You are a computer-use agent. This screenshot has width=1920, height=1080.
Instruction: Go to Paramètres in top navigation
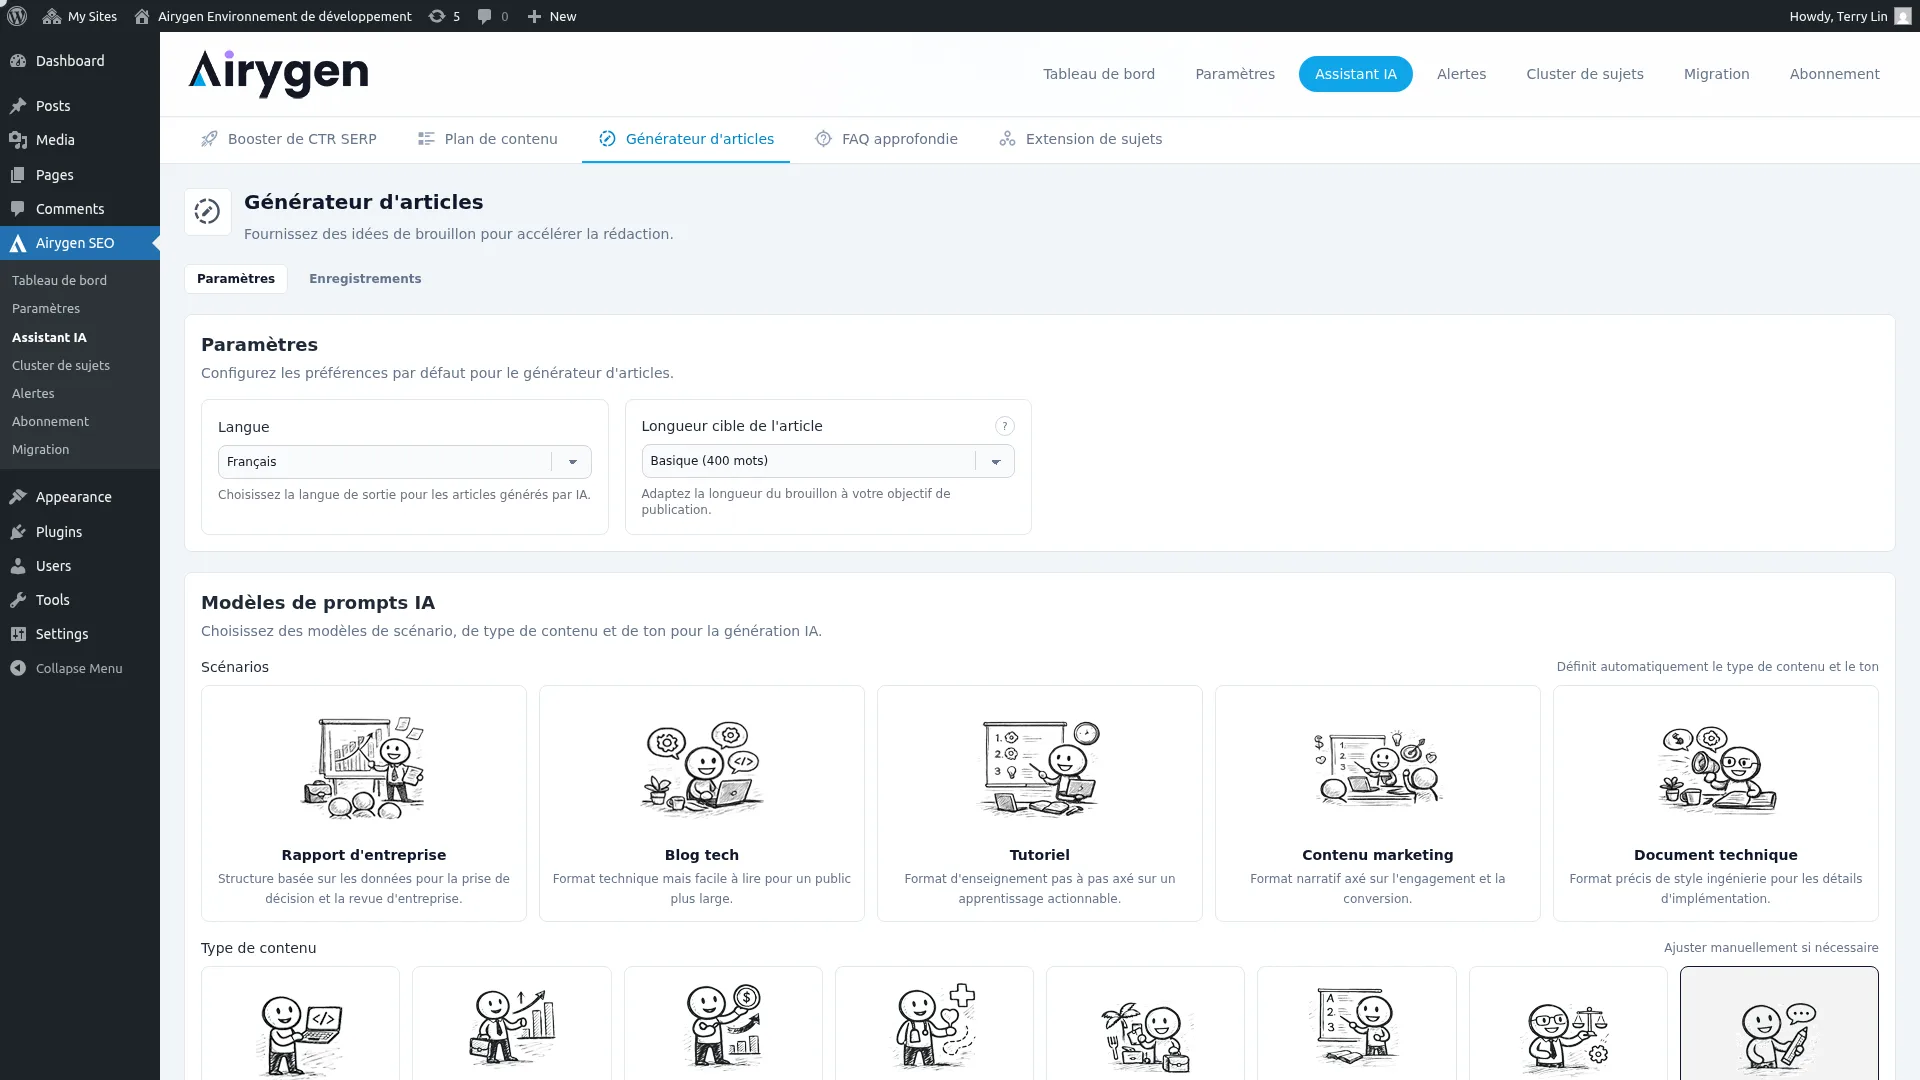(1235, 74)
